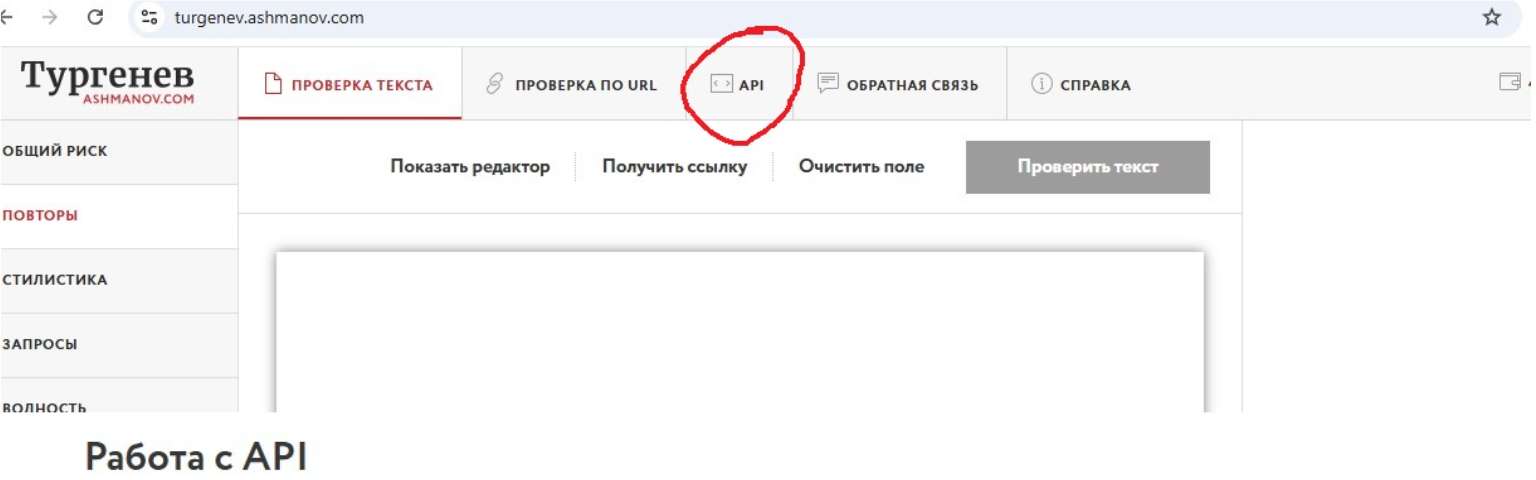
Task: Open the API tab label
Action: coord(751,86)
